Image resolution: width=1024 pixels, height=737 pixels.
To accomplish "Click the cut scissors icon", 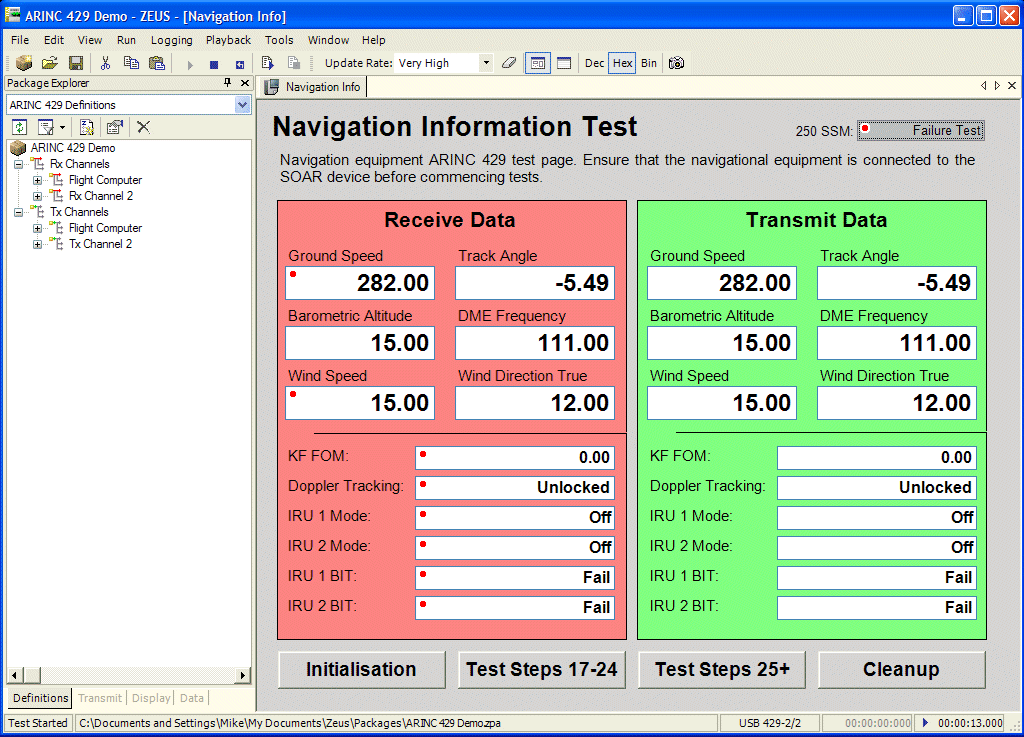I will [x=105, y=63].
